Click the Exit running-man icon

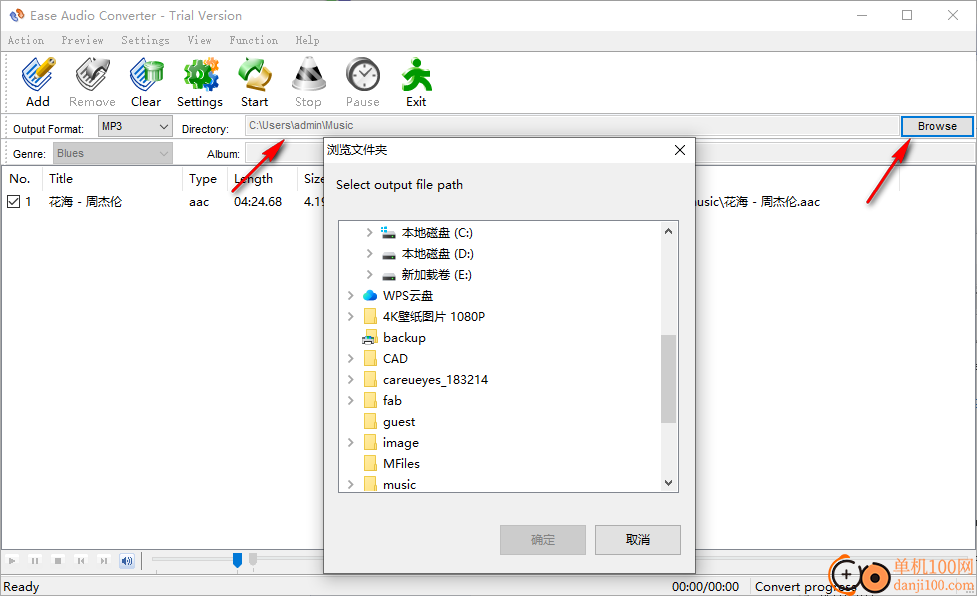pos(416,82)
